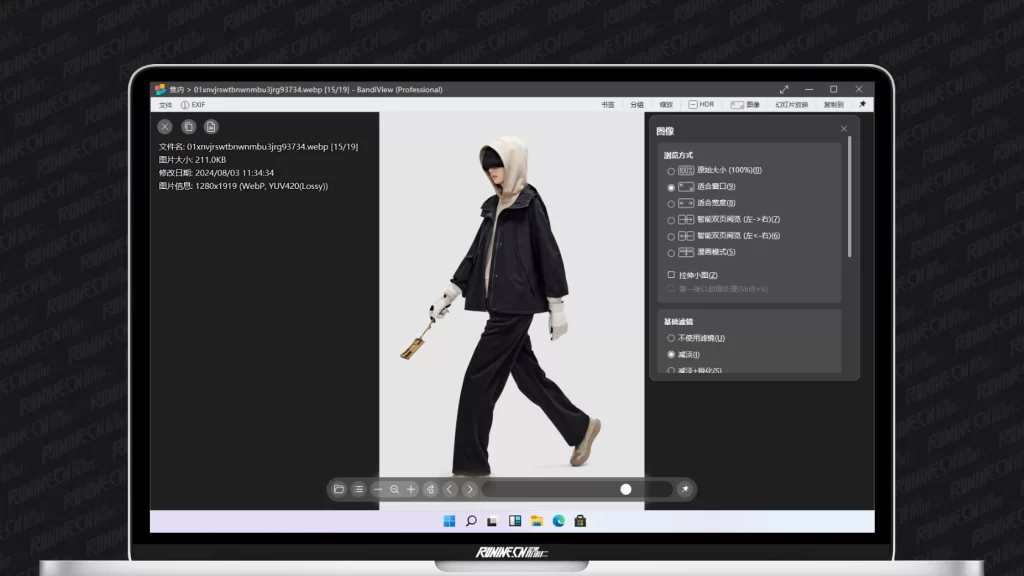Screen dimensions: 1024x576
Task: Enable 拉伸小图 checkbox
Action: (x=672, y=275)
